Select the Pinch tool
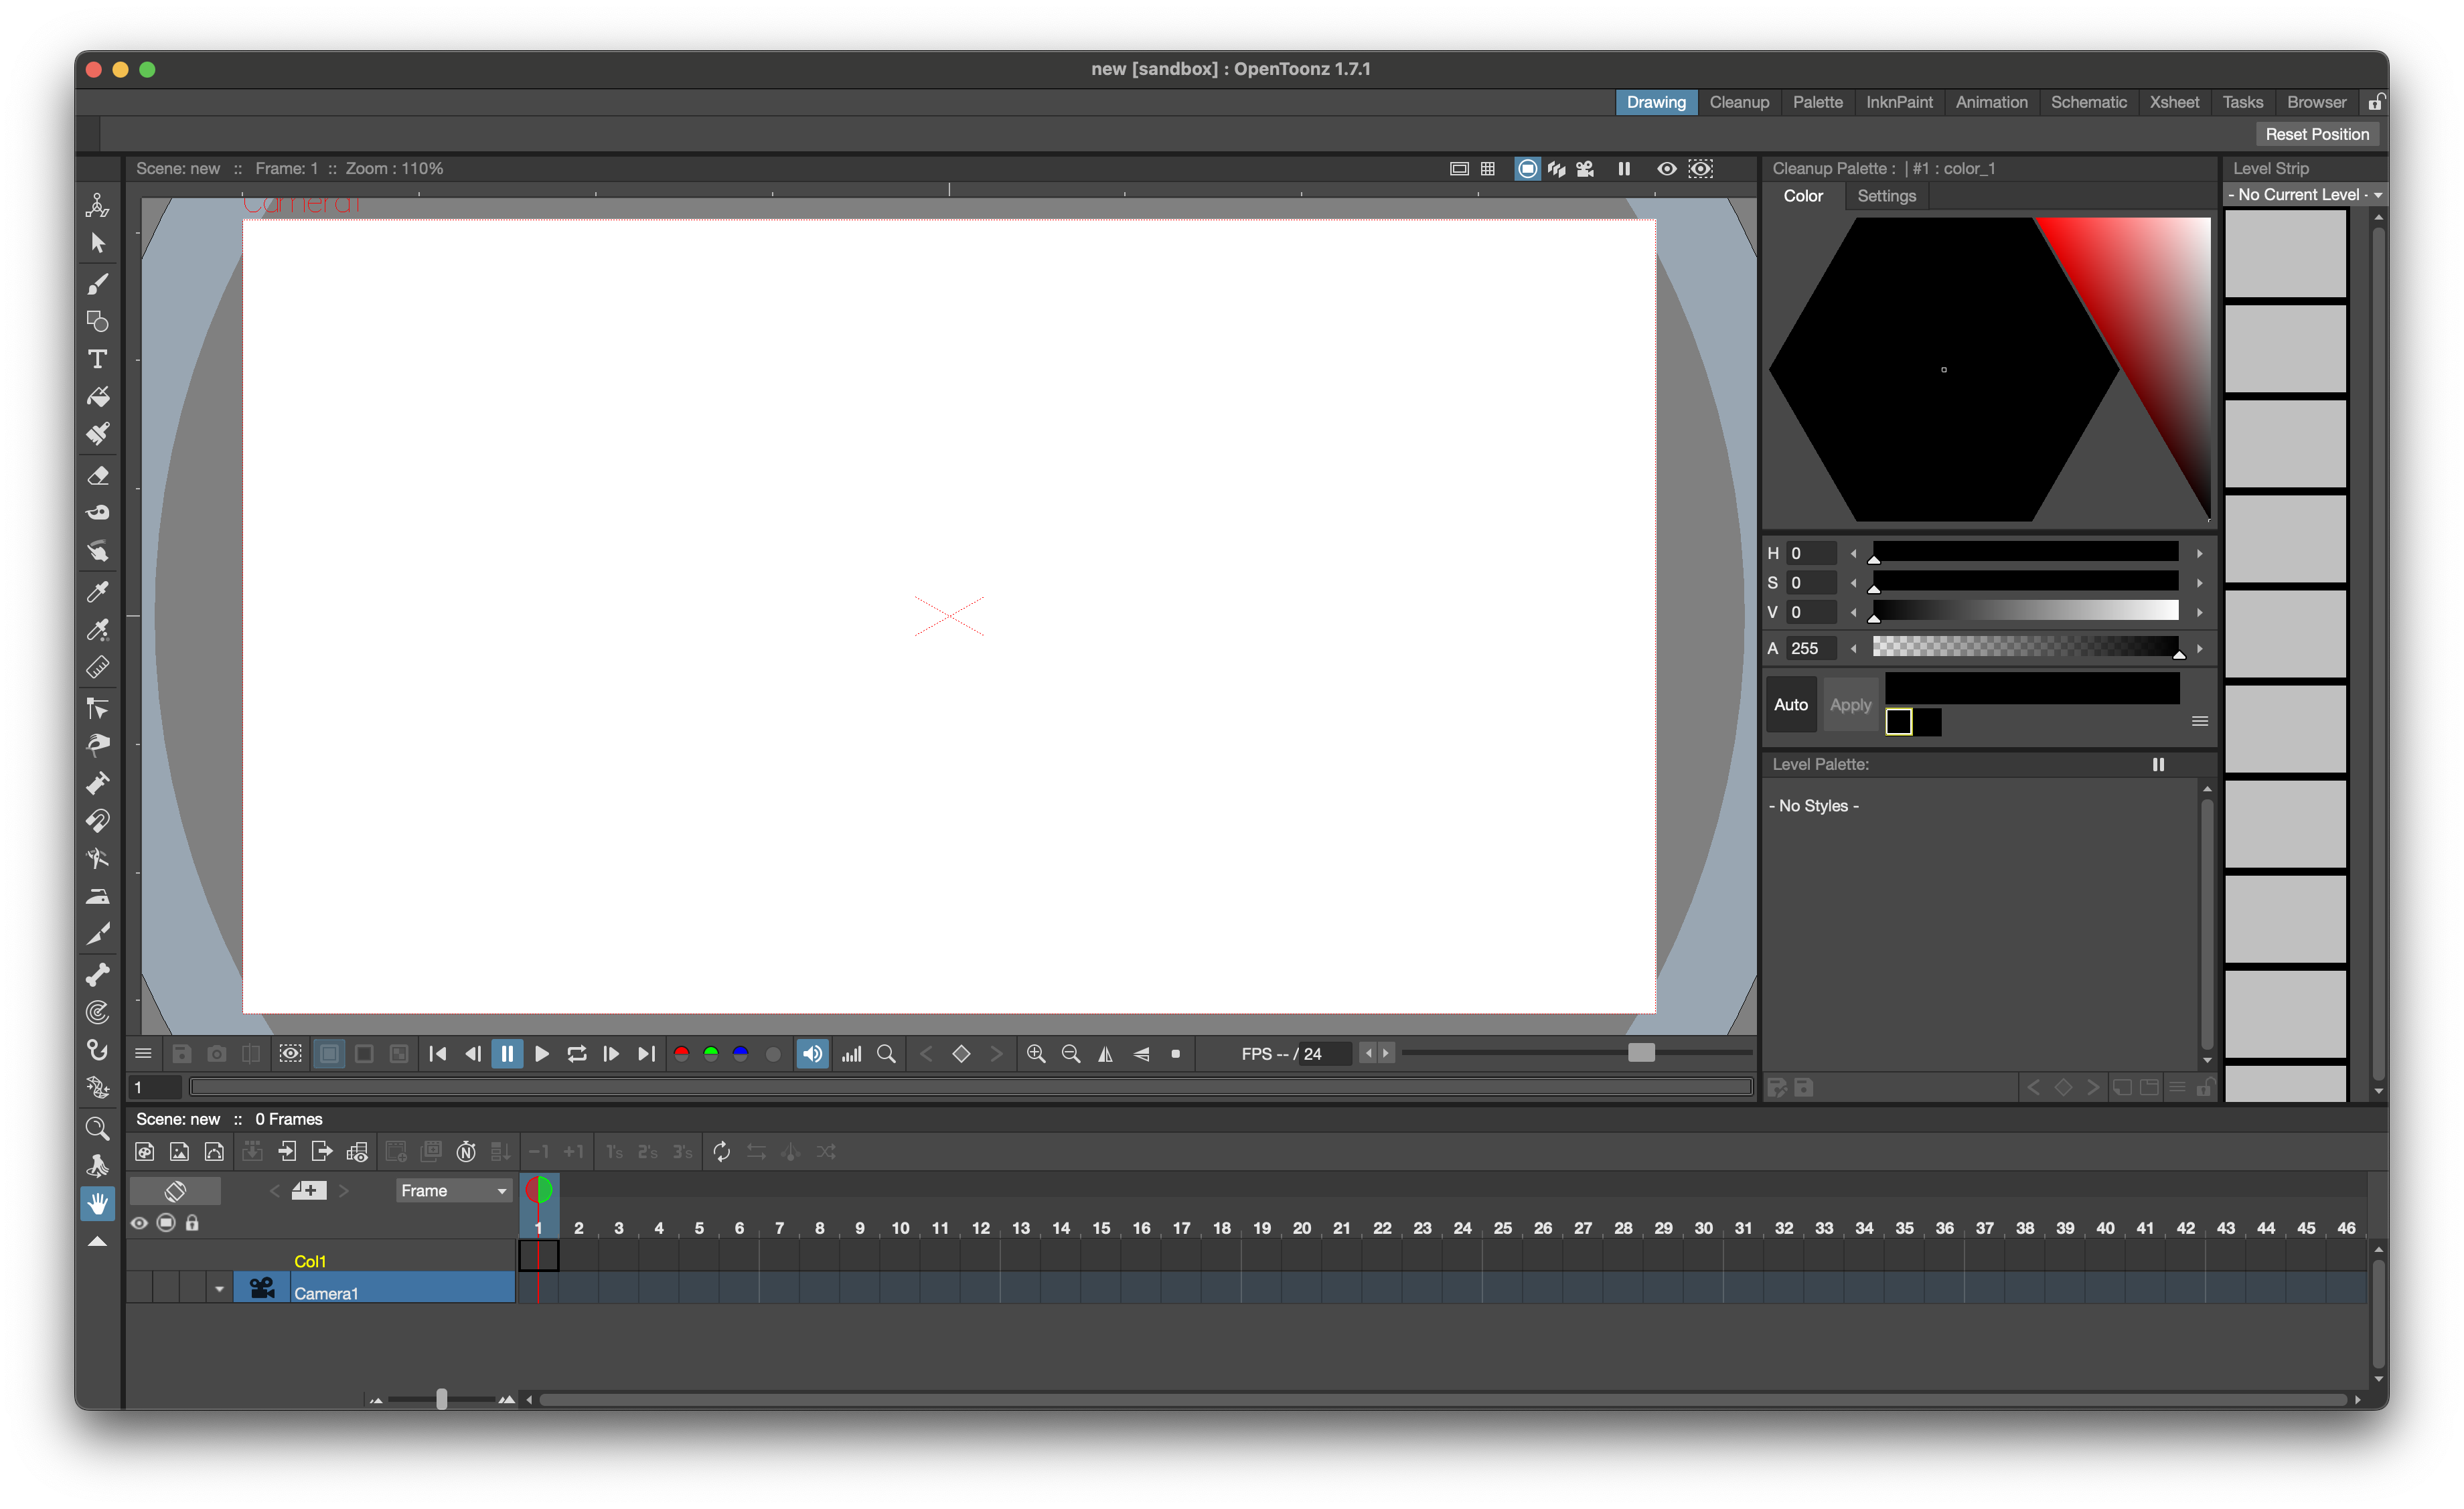The height and width of the screenshot is (1509, 2464). [x=97, y=745]
